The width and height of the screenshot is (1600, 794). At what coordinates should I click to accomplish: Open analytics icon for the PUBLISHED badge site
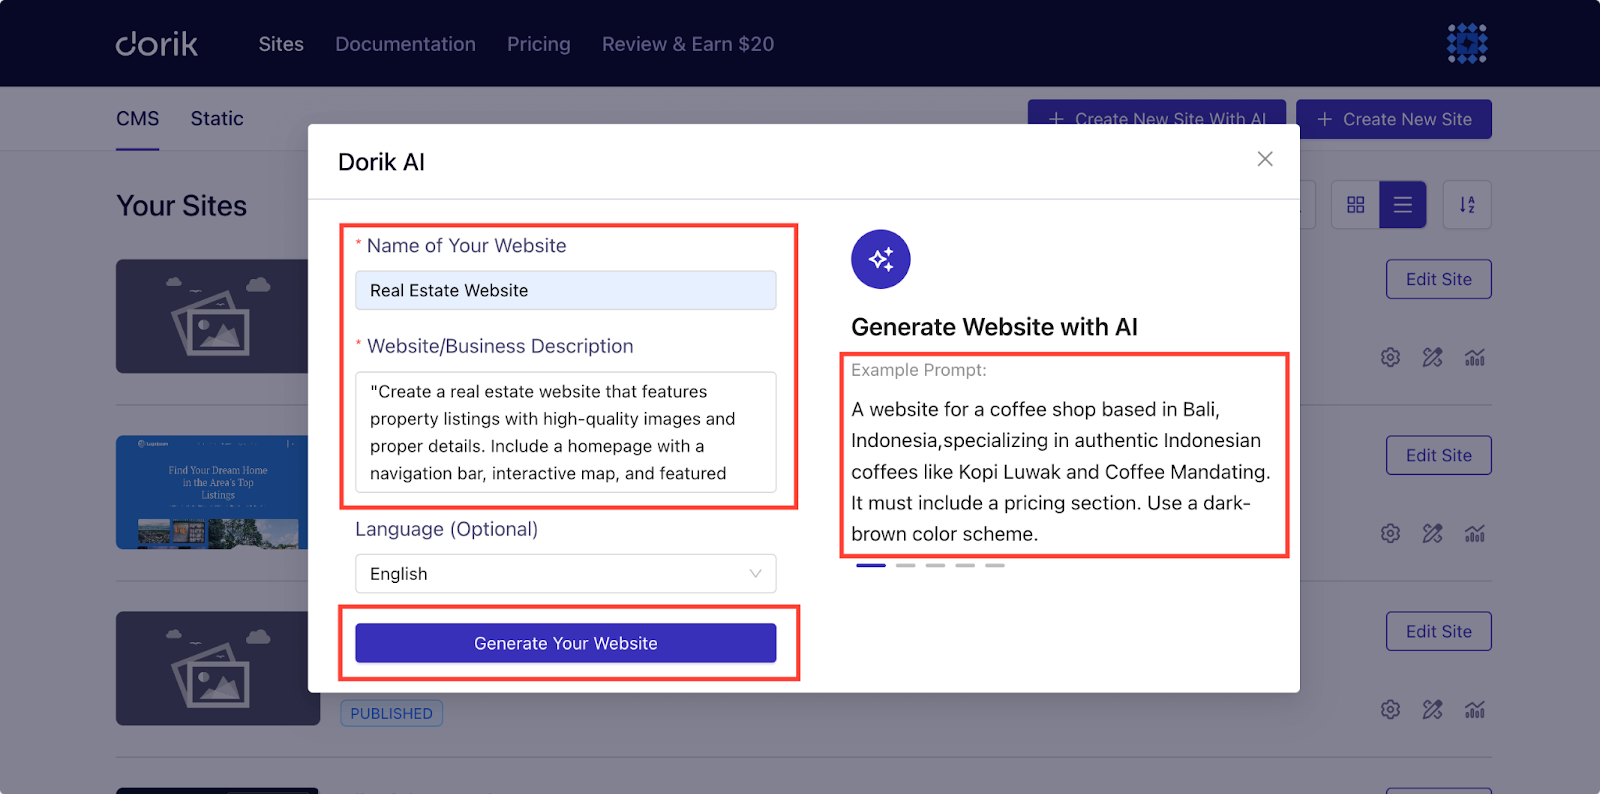pos(1475,709)
